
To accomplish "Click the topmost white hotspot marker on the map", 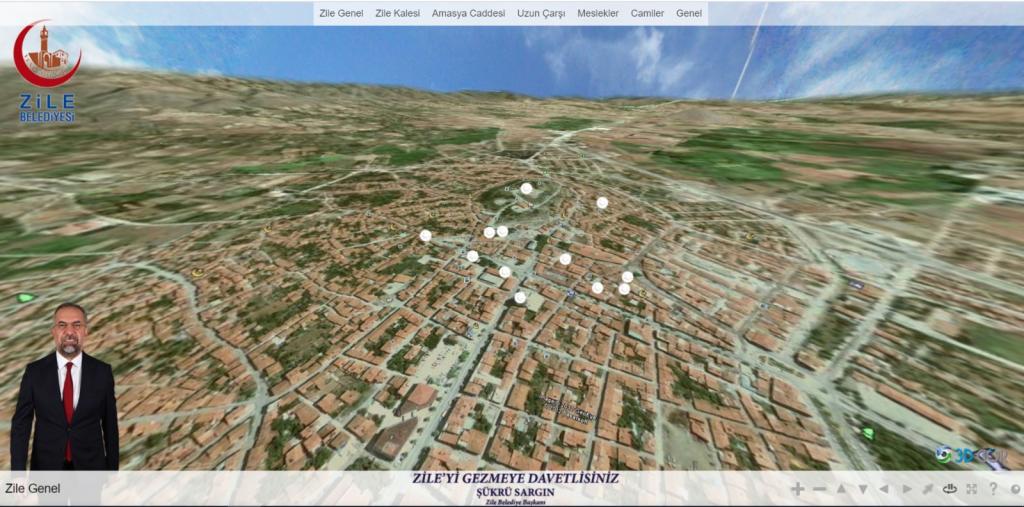I will (x=526, y=188).
